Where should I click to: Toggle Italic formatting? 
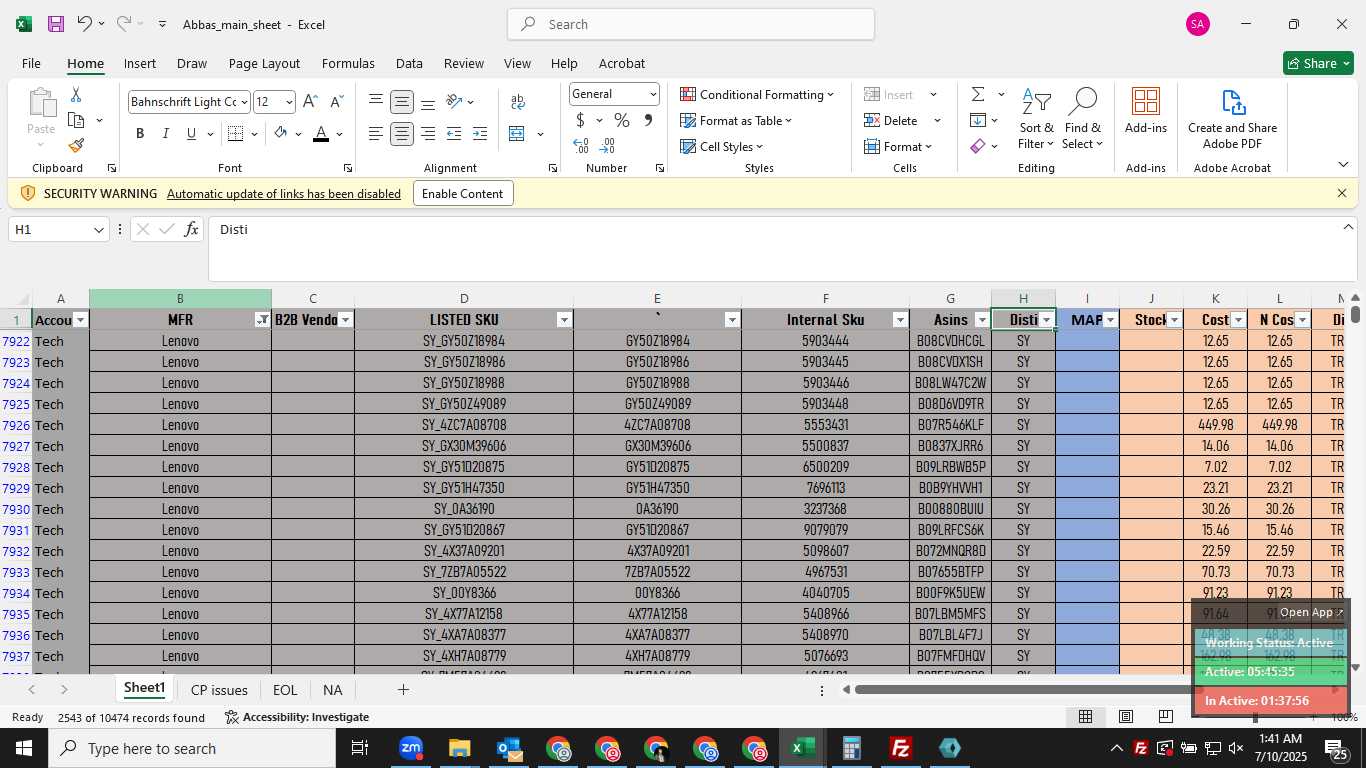(166, 134)
